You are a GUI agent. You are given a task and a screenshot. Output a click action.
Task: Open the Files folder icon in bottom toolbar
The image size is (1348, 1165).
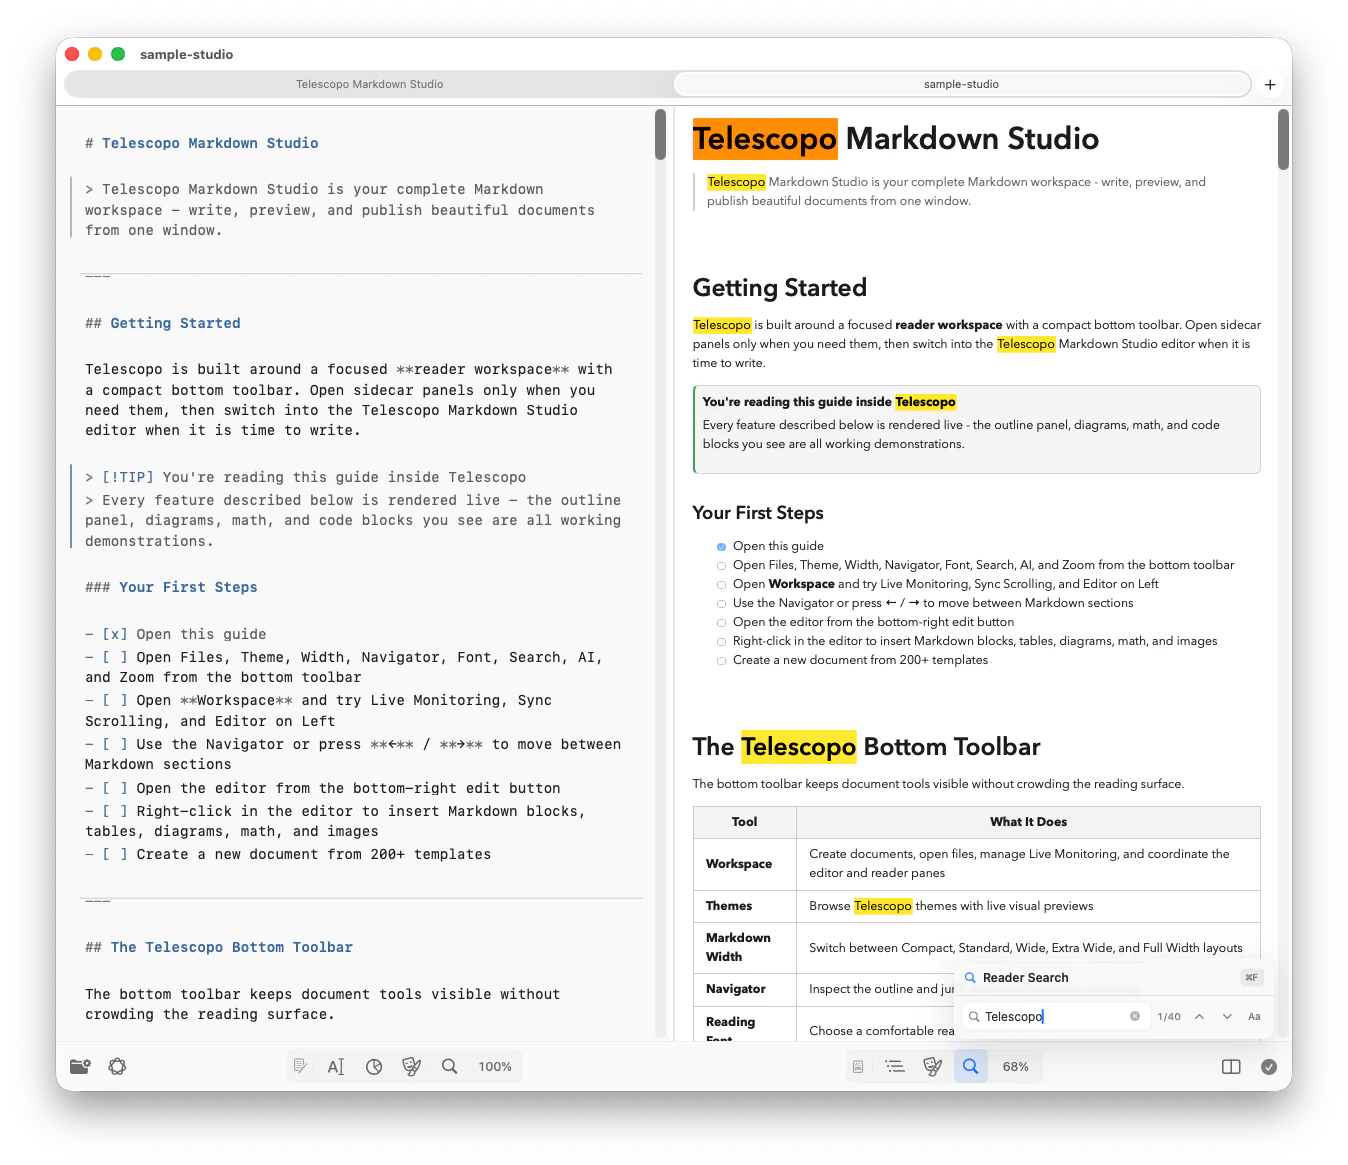pos(80,1066)
